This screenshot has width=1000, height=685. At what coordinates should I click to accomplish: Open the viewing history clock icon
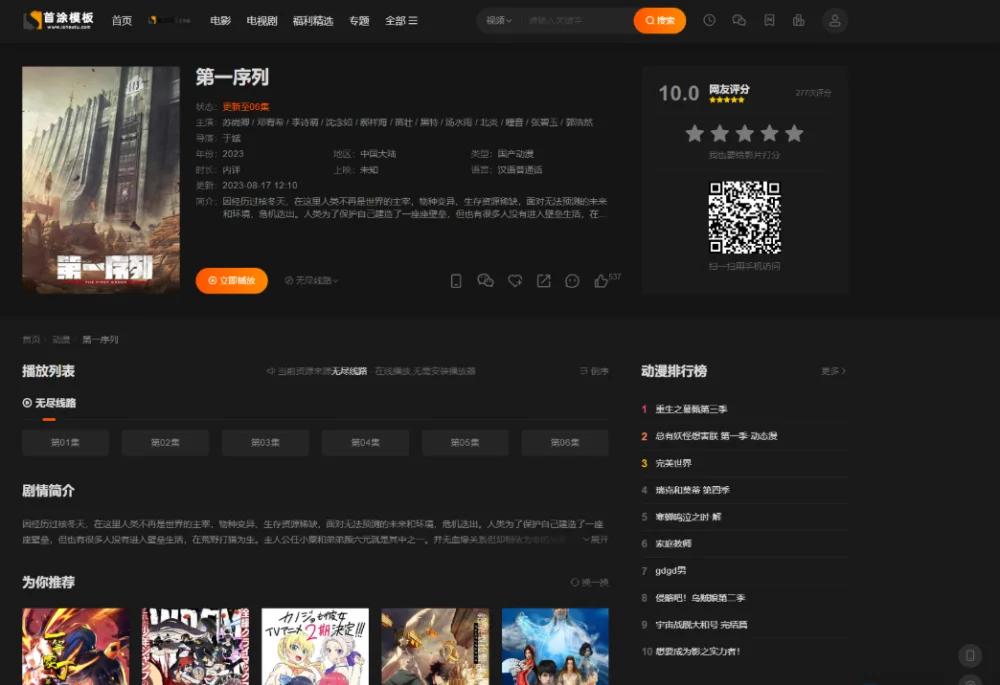click(x=709, y=20)
